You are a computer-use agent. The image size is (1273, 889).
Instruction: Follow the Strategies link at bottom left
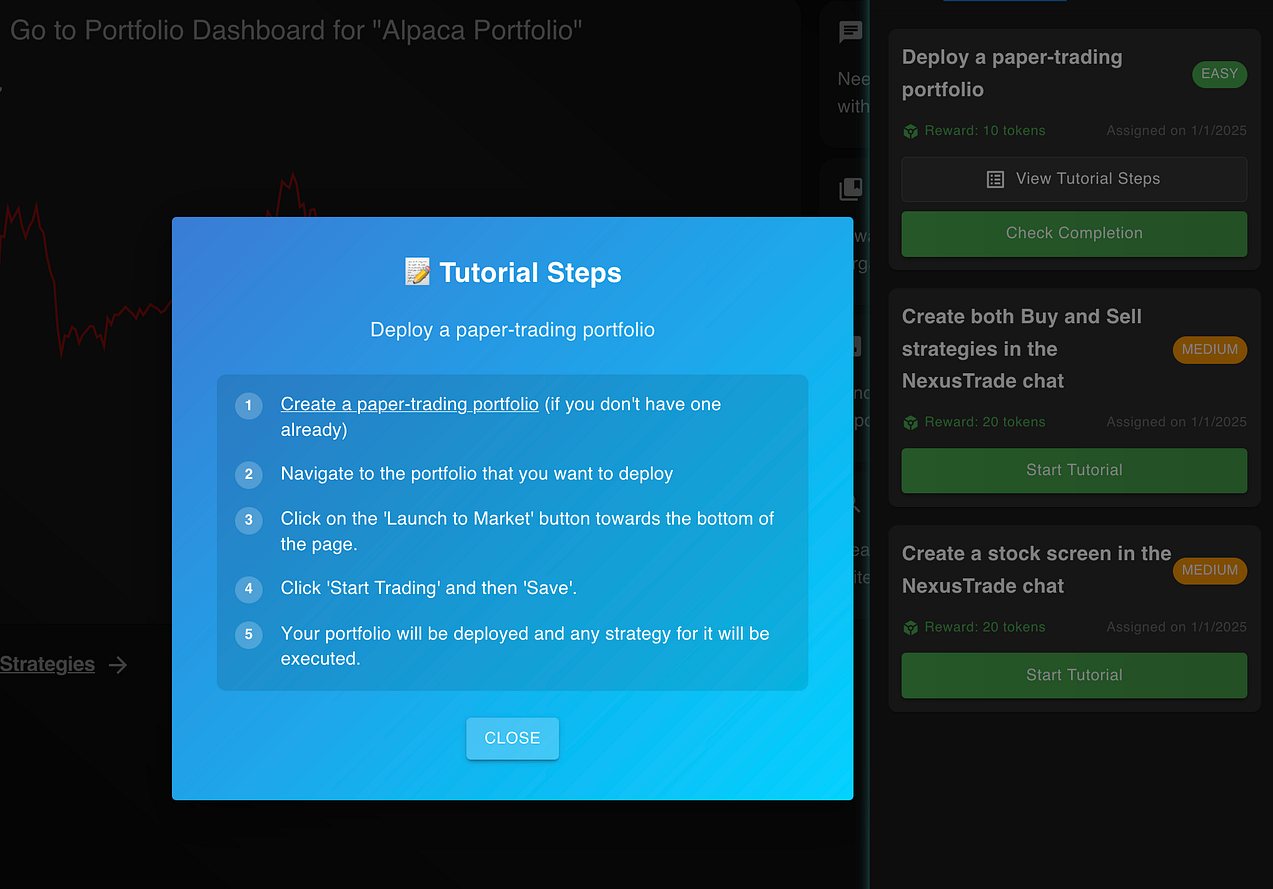click(47, 663)
